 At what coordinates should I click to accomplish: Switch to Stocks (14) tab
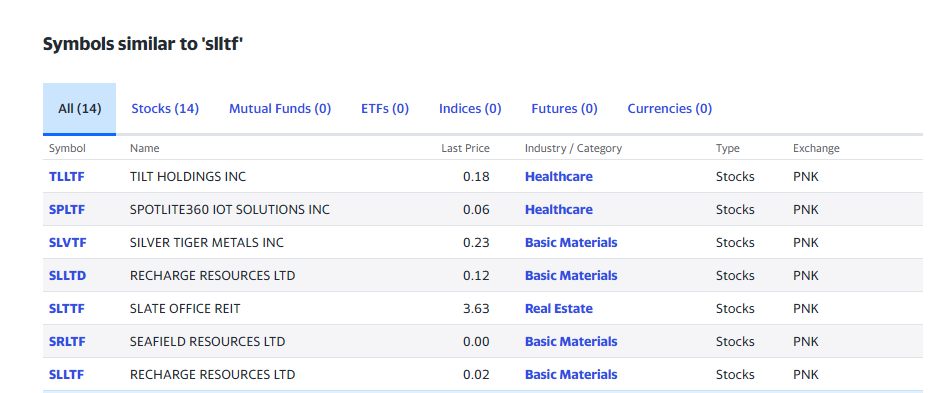pos(165,109)
